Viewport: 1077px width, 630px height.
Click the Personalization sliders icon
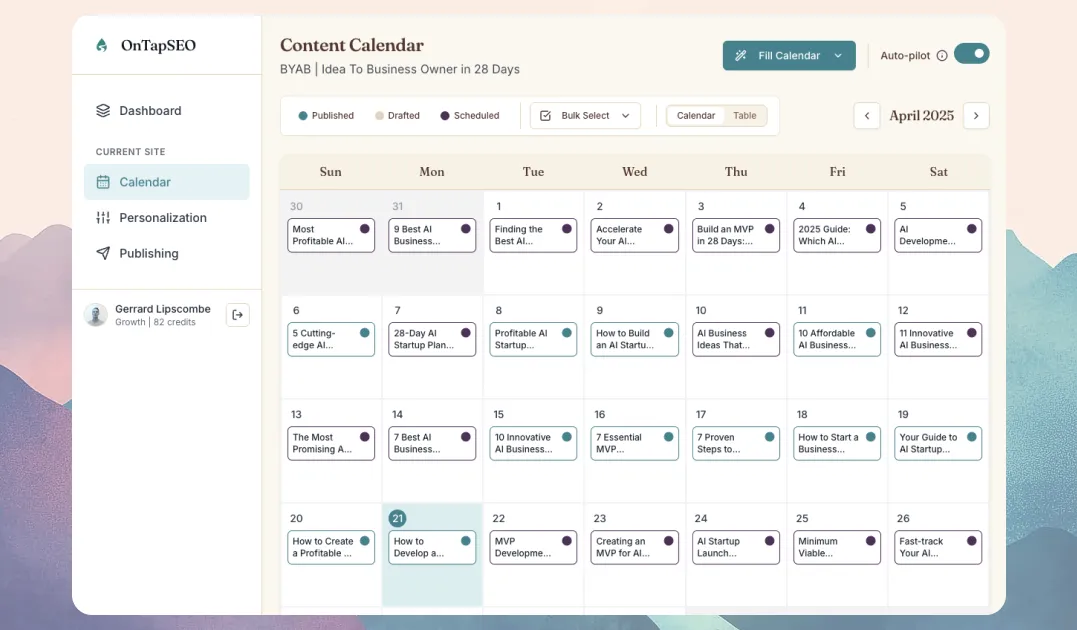(103, 218)
